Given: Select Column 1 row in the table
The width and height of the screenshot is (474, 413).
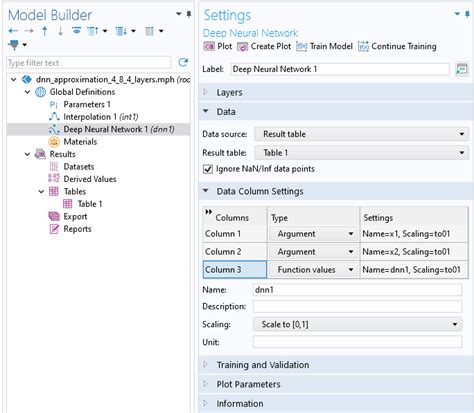Looking at the screenshot, I should click(x=234, y=234).
